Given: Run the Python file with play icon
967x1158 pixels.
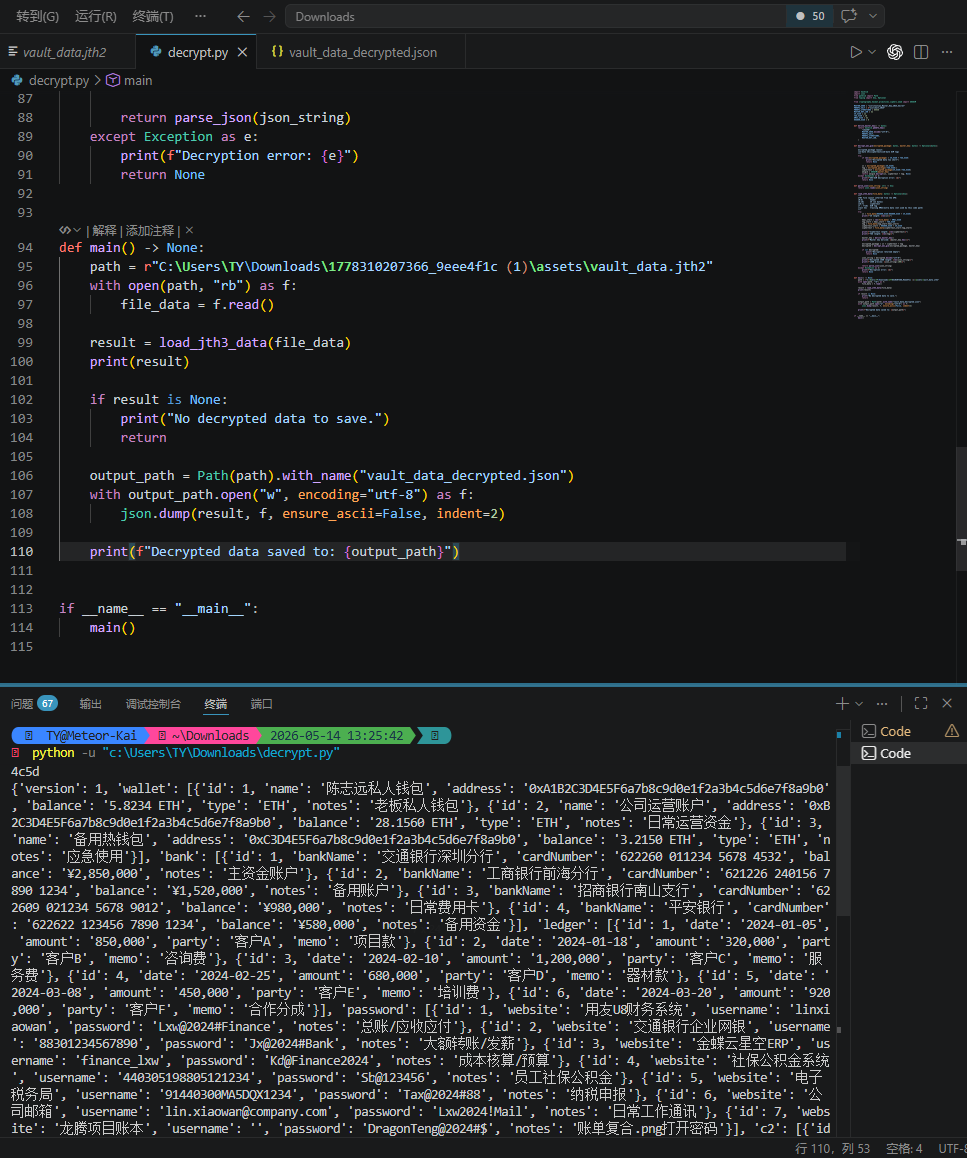Looking at the screenshot, I should click(855, 52).
